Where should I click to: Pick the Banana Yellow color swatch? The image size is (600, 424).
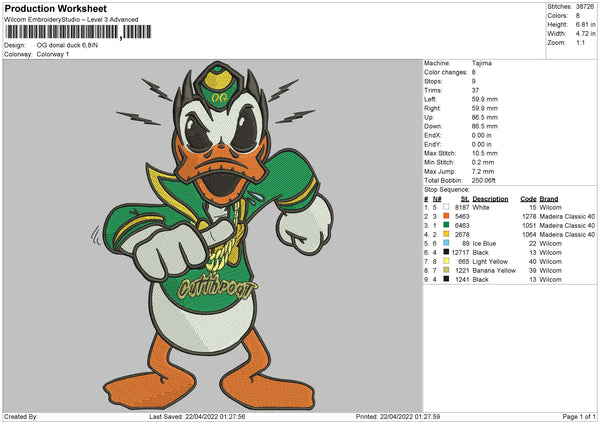pyautogui.click(x=446, y=270)
